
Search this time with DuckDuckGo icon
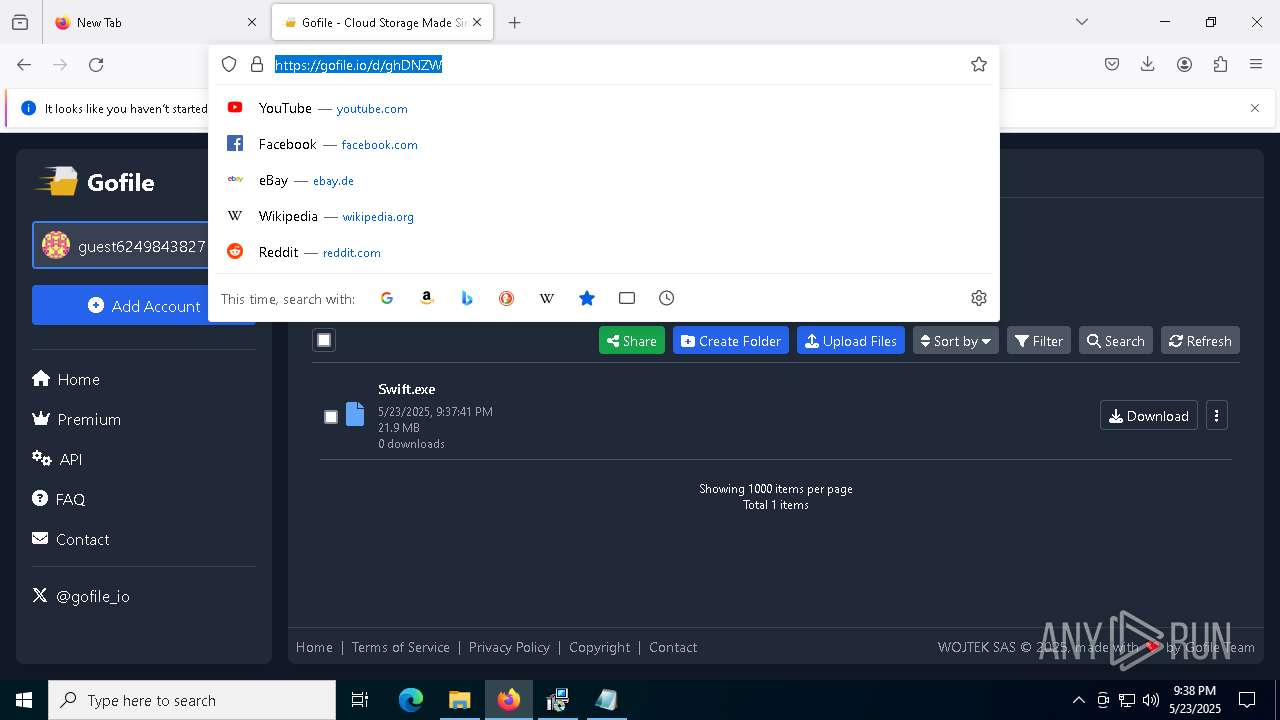(507, 298)
